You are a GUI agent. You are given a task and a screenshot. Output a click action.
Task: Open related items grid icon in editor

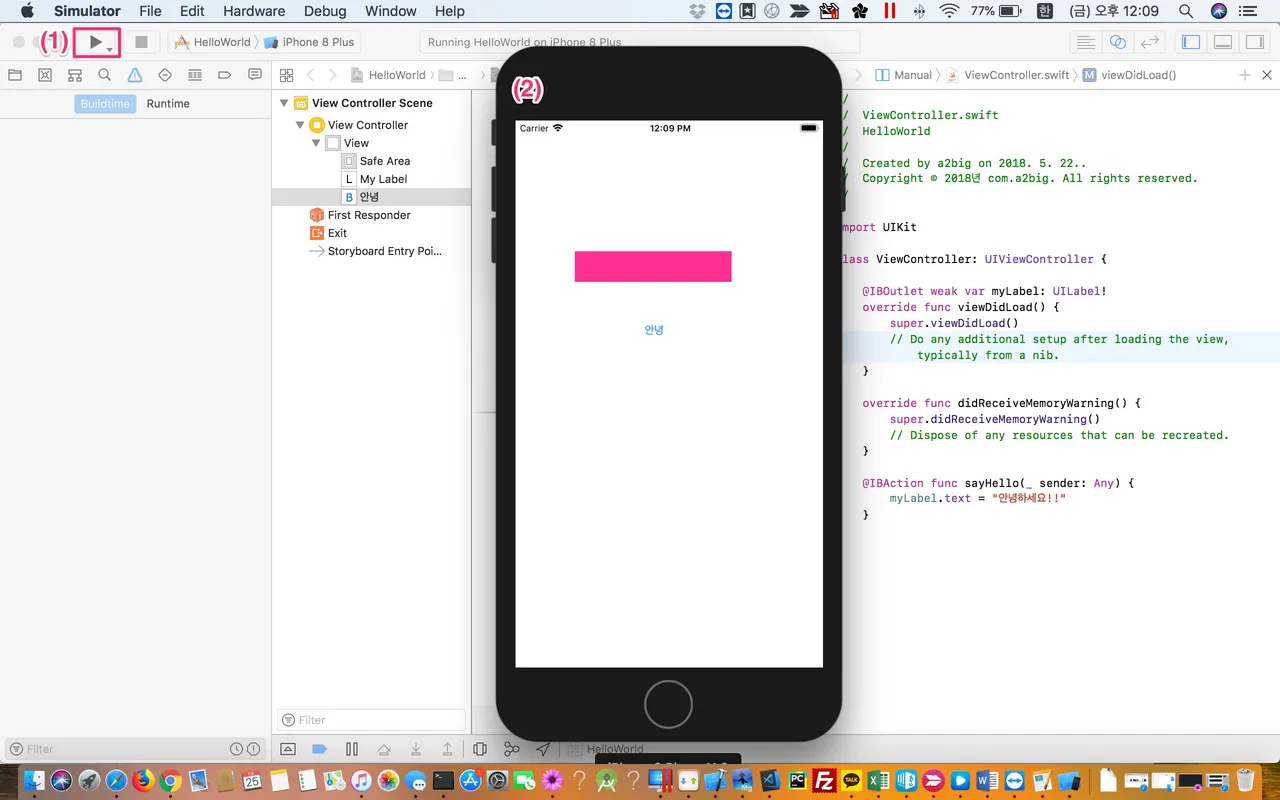click(x=286, y=75)
